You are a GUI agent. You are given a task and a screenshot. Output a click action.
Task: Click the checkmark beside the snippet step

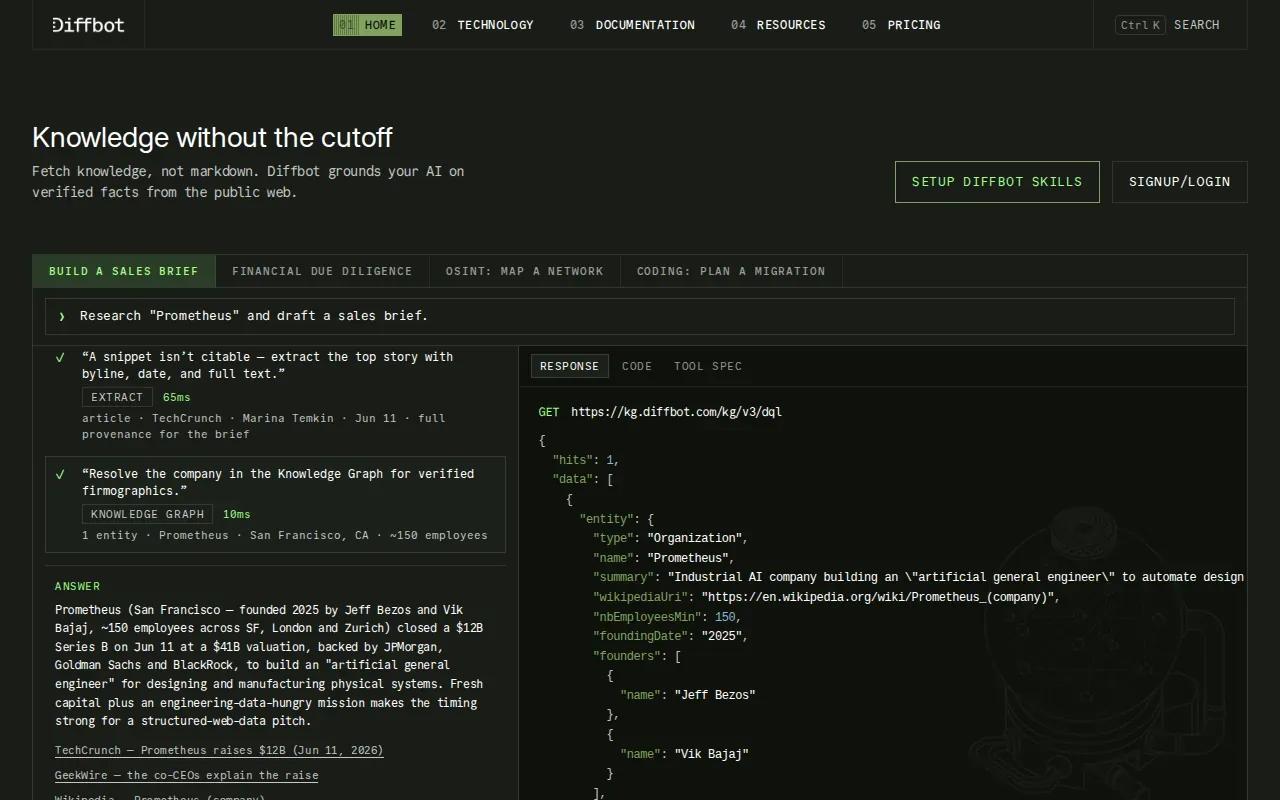tap(60, 357)
